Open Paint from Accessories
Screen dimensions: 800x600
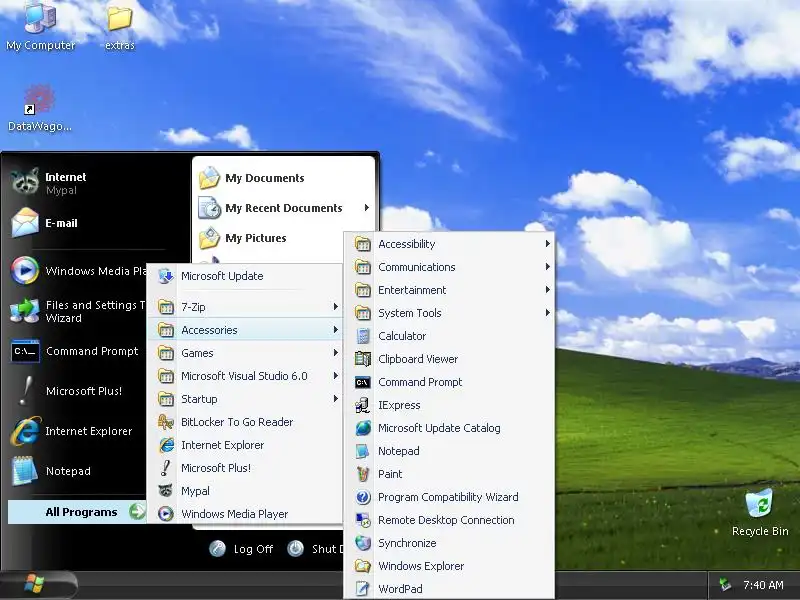449,474
